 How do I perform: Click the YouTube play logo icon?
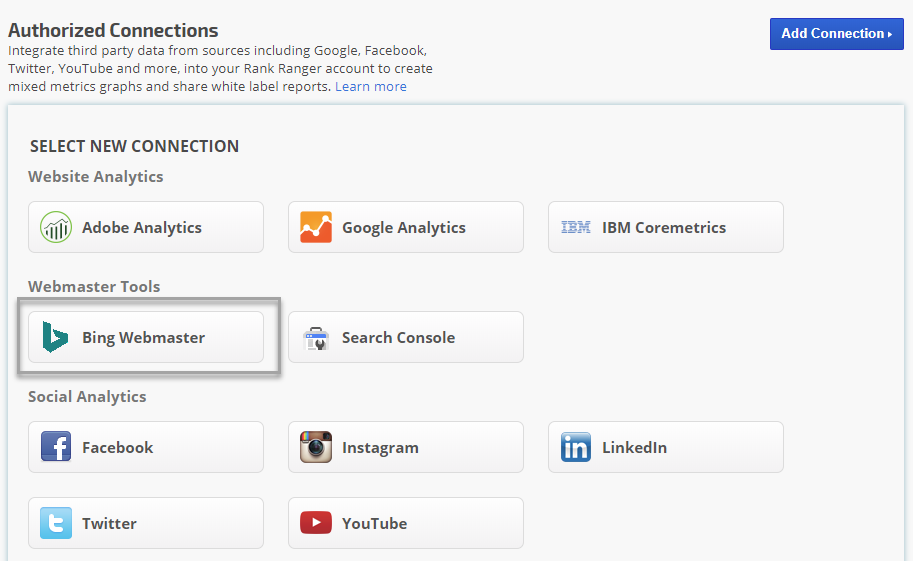click(x=316, y=523)
